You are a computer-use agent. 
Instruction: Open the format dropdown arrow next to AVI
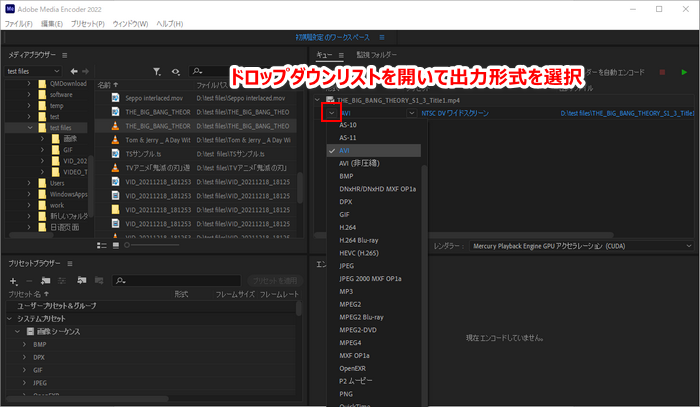pos(331,114)
